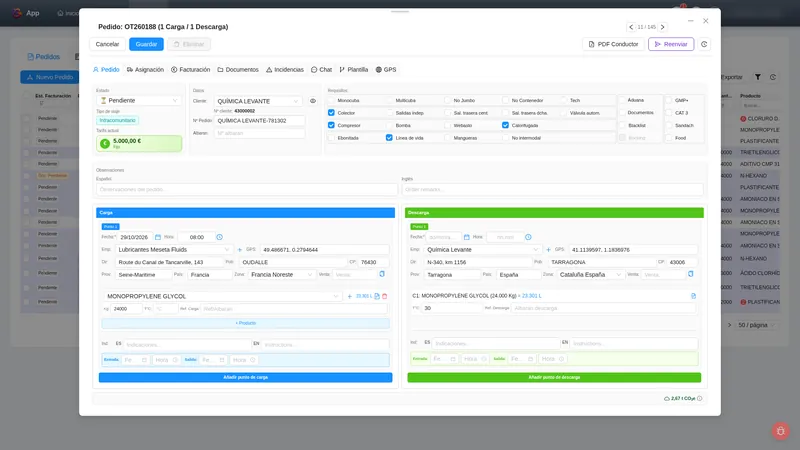Open the Cataluña España zone dropdown
Image resolution: width=800 pixels, height=450 pixels.
click(590, 274)
